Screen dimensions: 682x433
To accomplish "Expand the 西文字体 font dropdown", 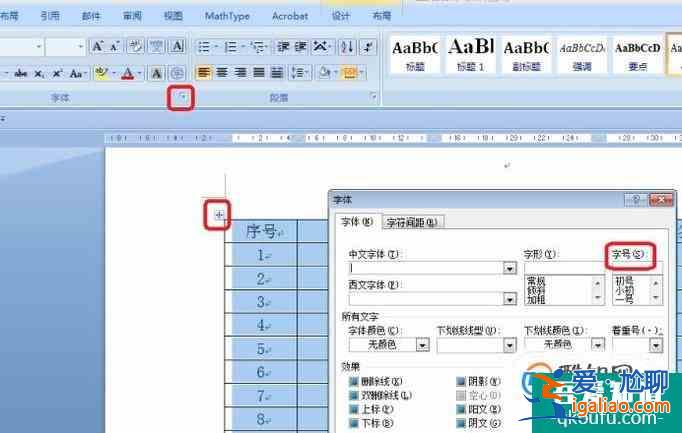I will (x=509, y=298).
